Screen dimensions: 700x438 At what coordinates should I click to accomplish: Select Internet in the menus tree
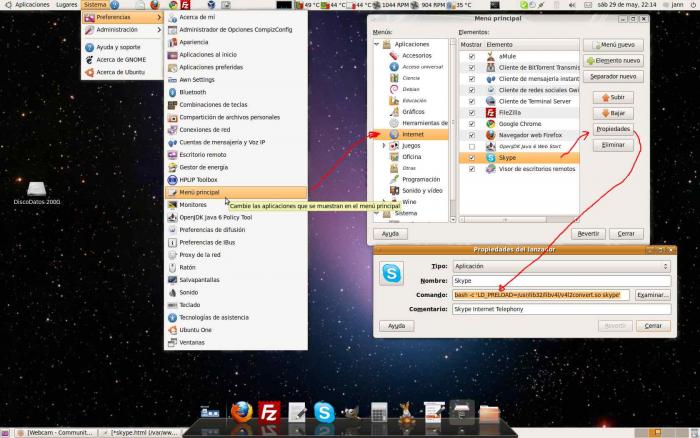click(x=411, y=134)
